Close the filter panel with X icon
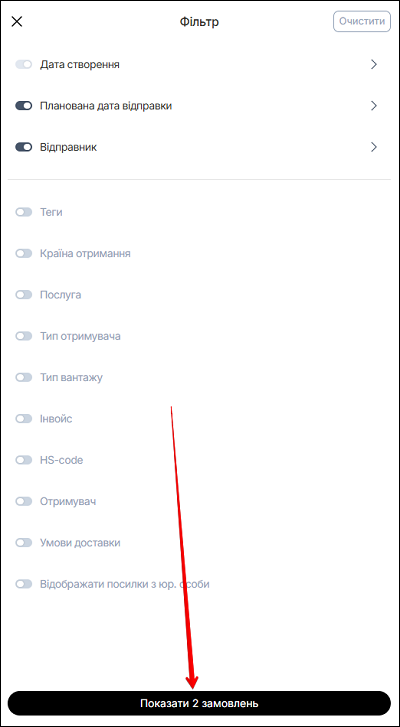The height and width of the screenshot is (727, 400). pyautogui.click(x=17, y=21)
